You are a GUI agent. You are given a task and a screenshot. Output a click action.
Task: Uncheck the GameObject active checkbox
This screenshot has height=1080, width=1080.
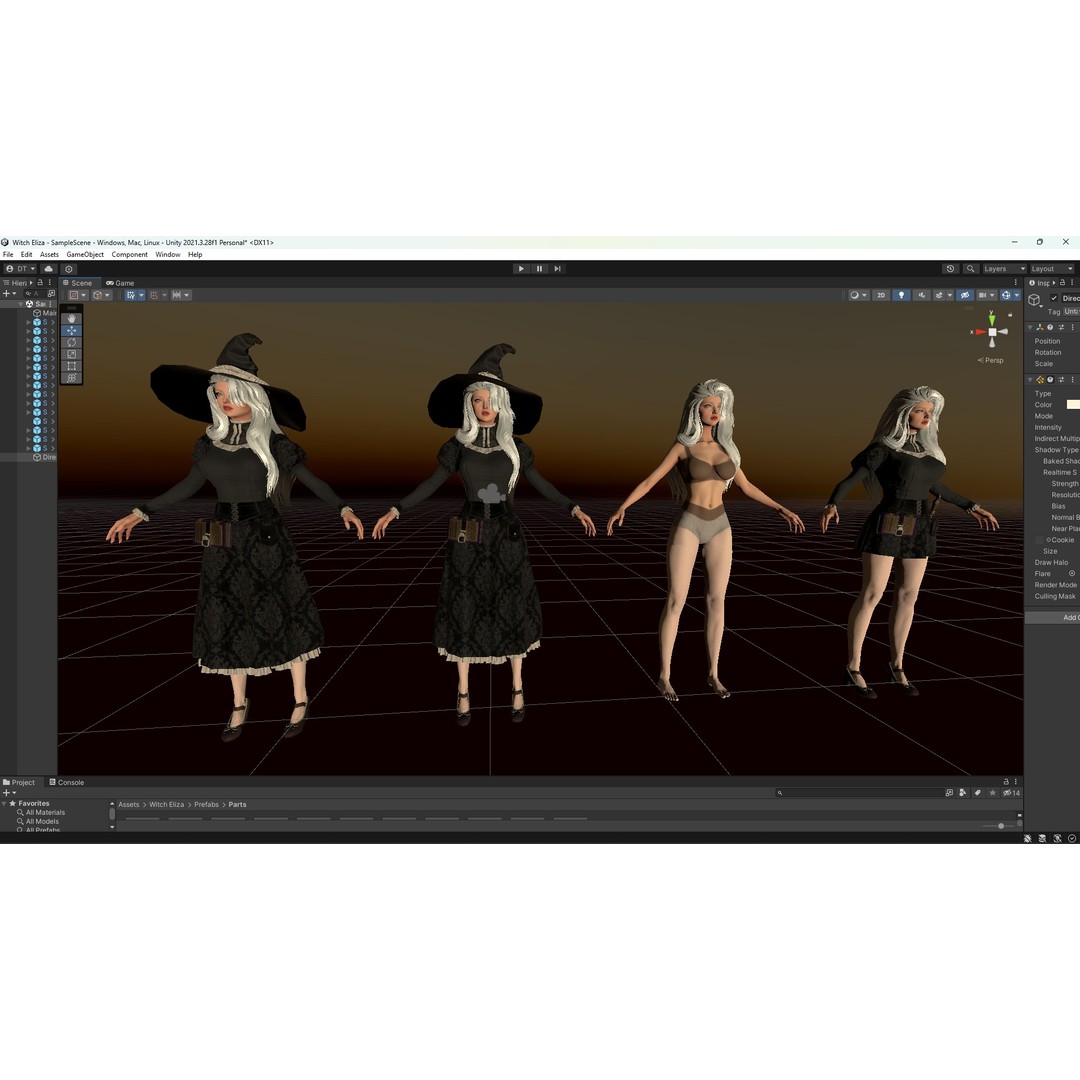(1054, 298)
